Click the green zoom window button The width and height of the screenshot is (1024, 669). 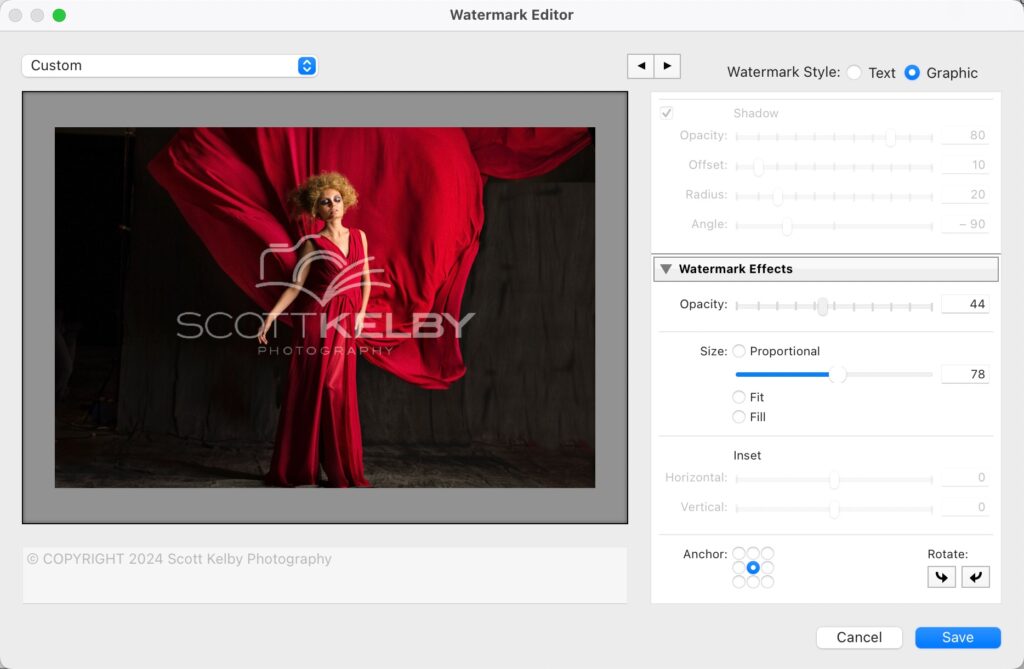[x=59, y=15]
